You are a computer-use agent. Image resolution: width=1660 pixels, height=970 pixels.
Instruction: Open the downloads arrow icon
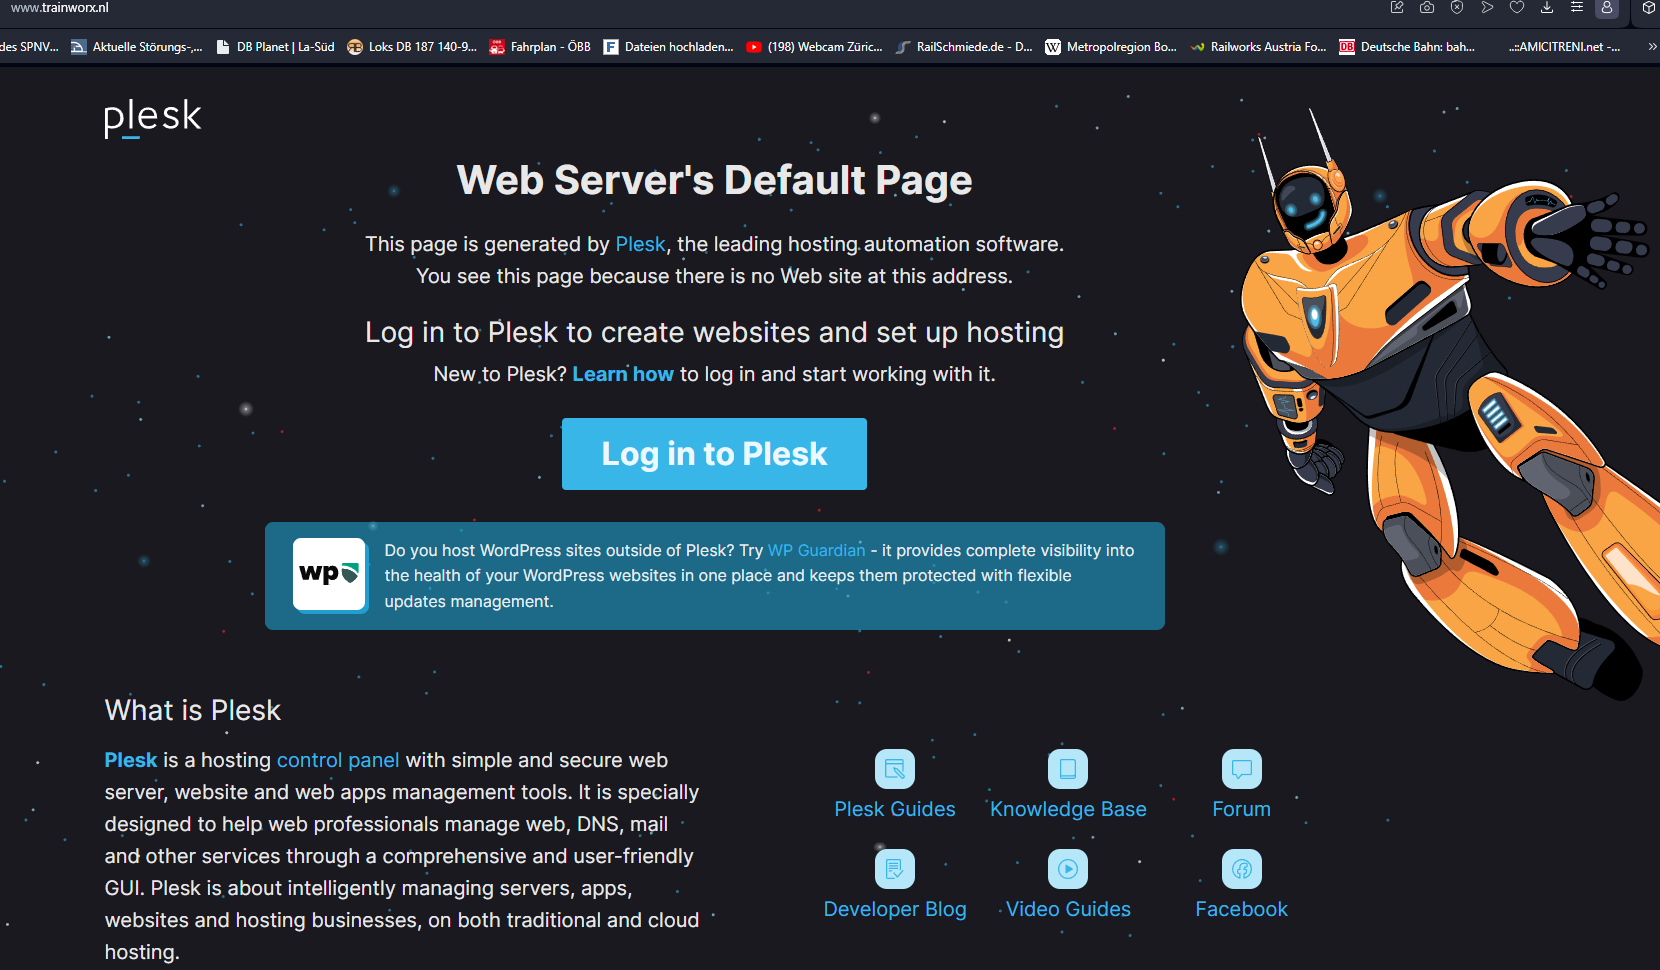pyautogui.click(x=1547, y=7)
